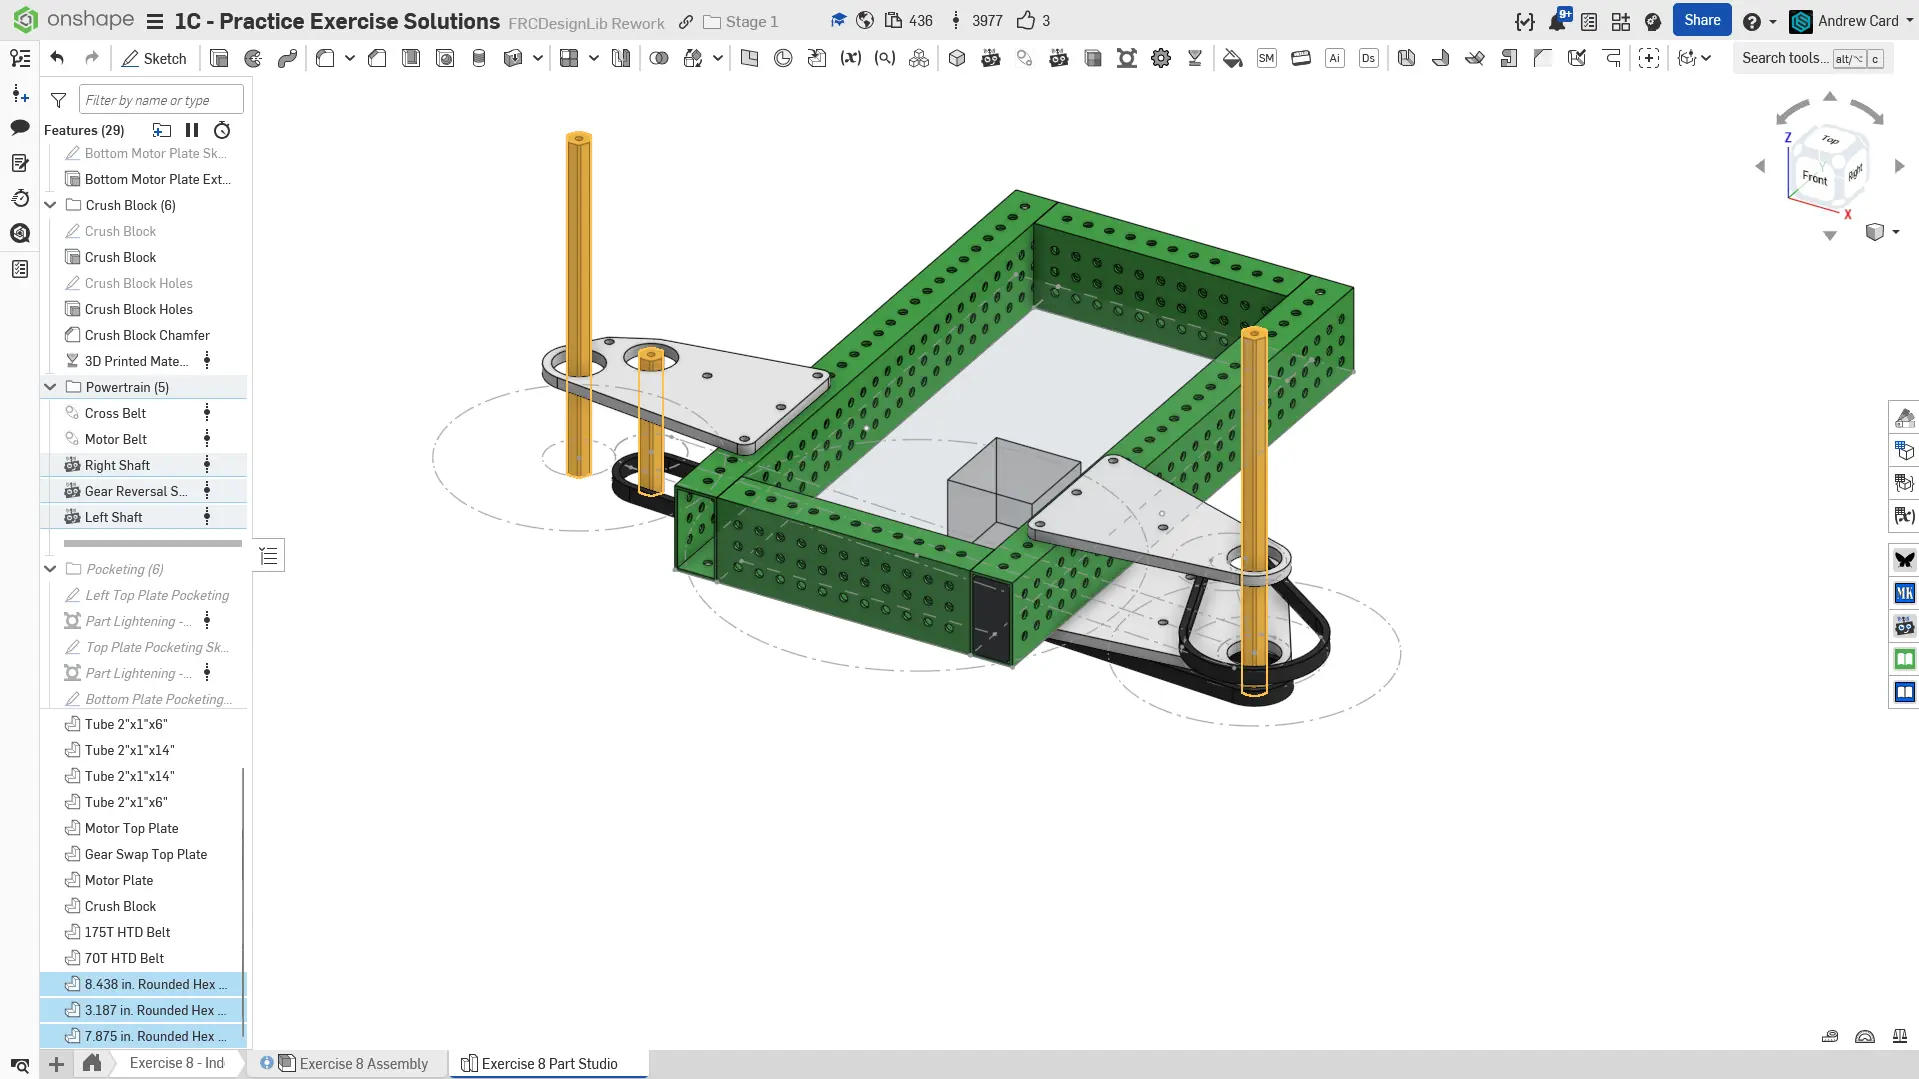
Task: Click the Sweep tool icon
Action: (x=287, y=58)
